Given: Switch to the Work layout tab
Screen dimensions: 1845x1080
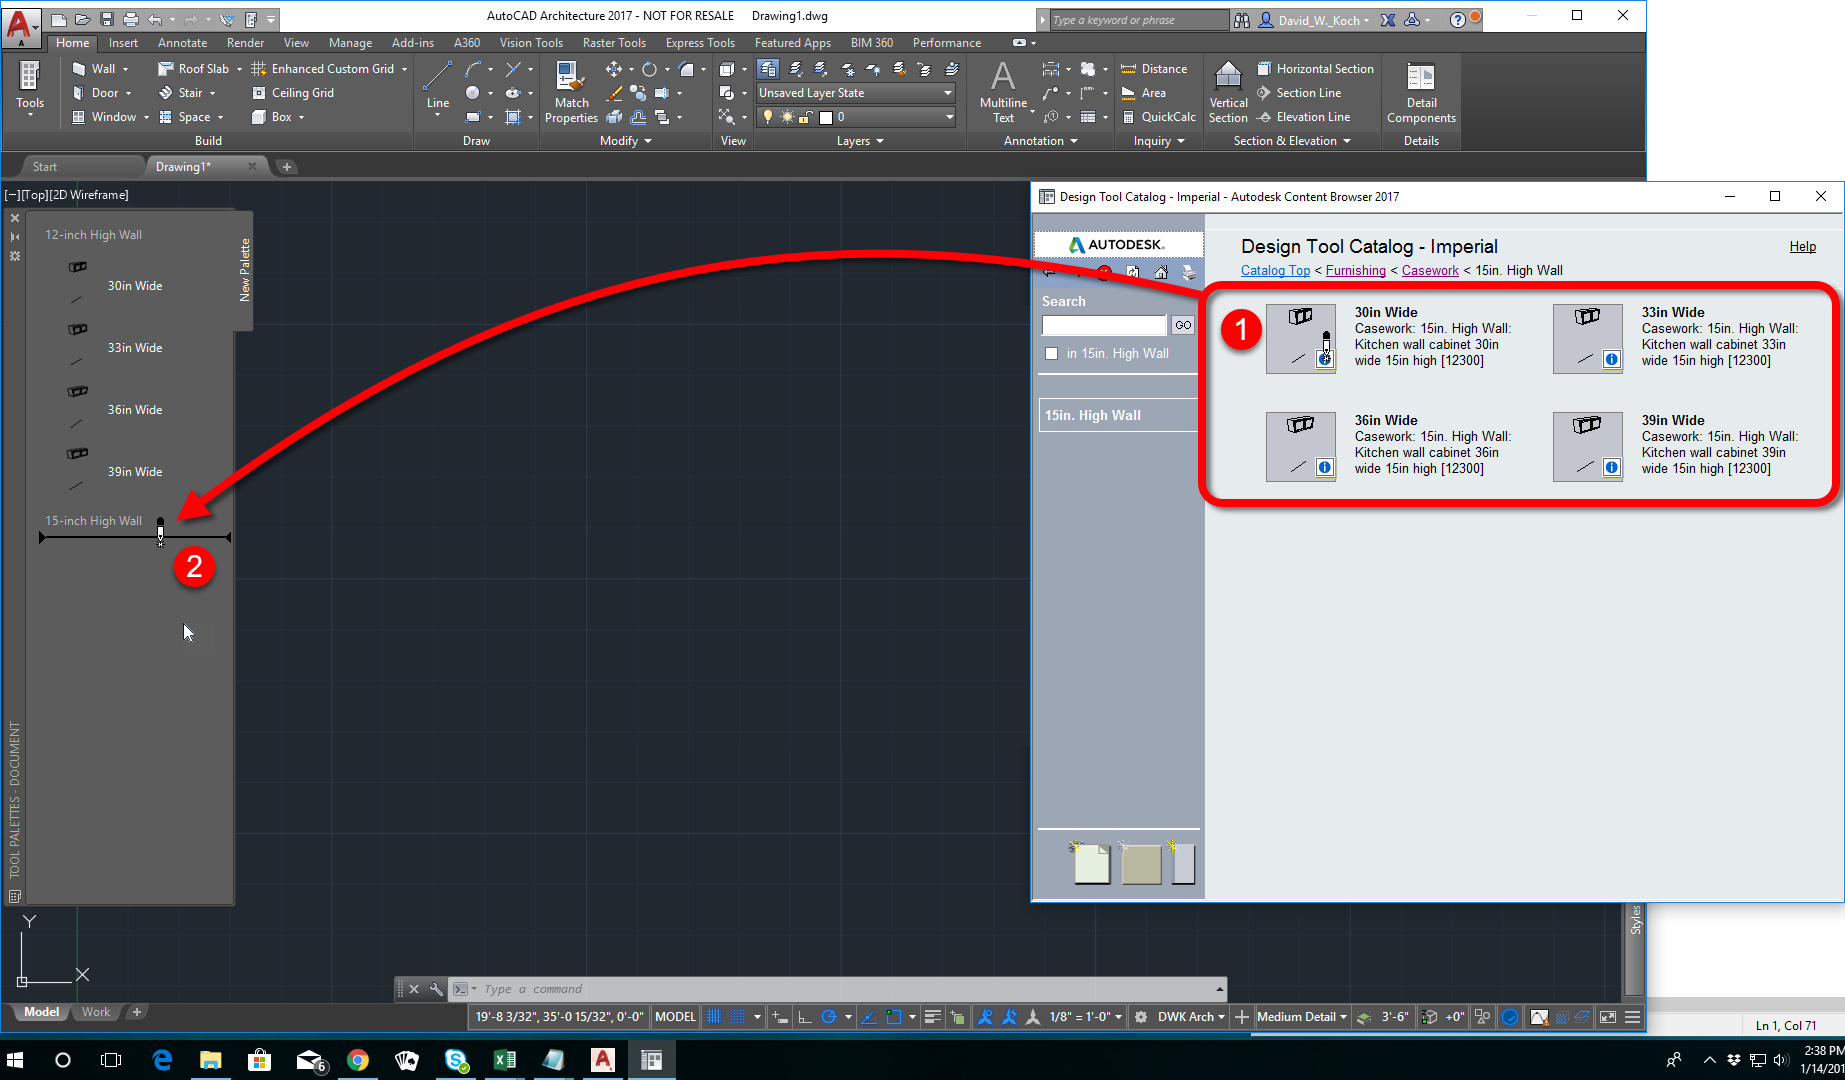Looking at the screenshot, I should 96,1012.
